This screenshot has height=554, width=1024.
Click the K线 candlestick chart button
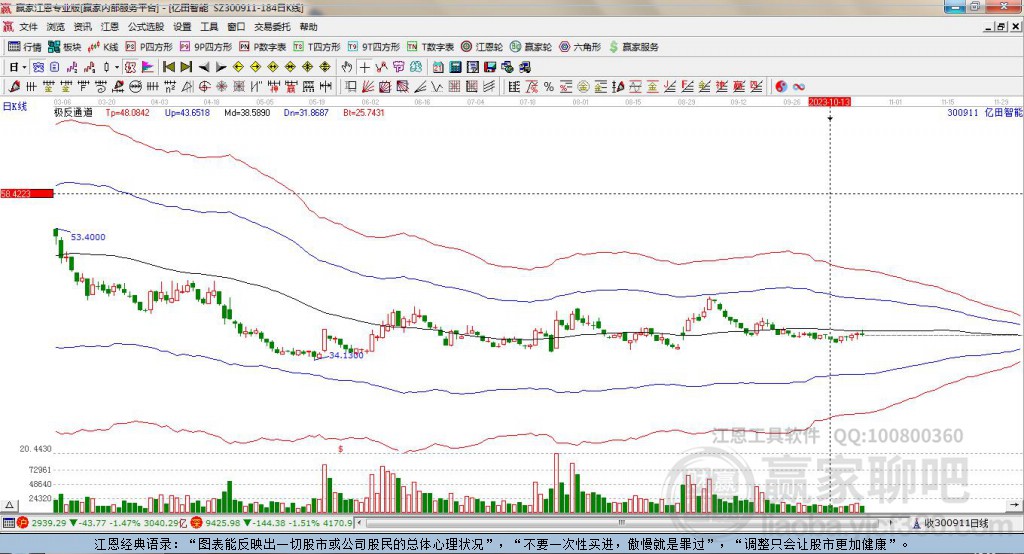(104, 47)
